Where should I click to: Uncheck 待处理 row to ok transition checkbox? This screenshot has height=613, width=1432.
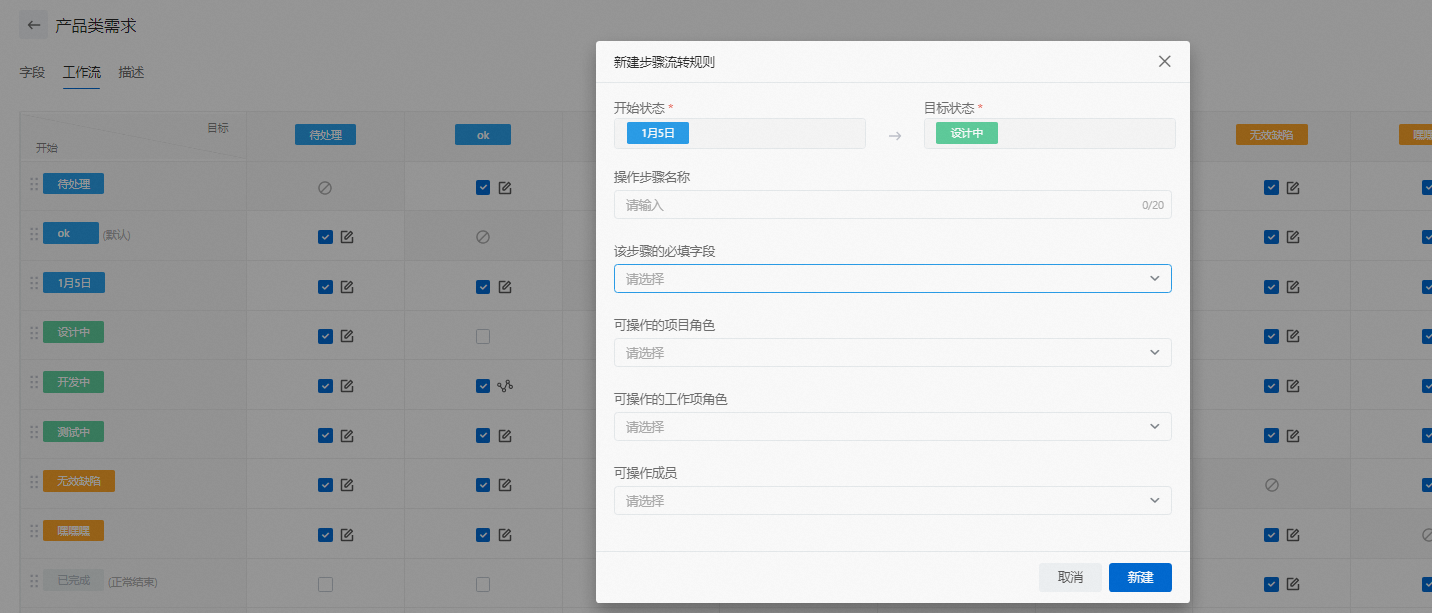(x=483, y=187)
